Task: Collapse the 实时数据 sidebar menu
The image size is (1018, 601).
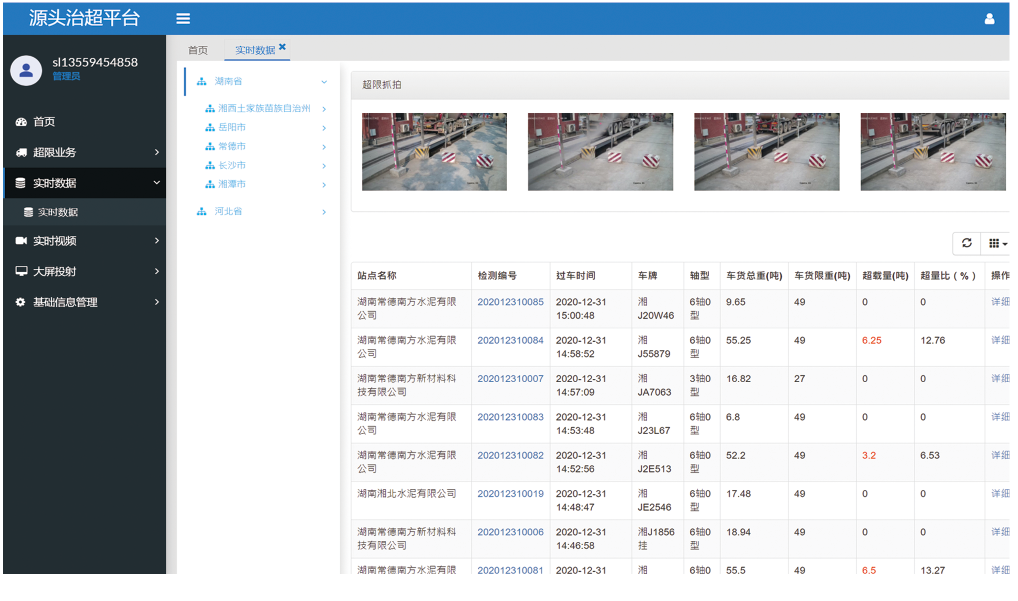Action: tap(156, 183)
